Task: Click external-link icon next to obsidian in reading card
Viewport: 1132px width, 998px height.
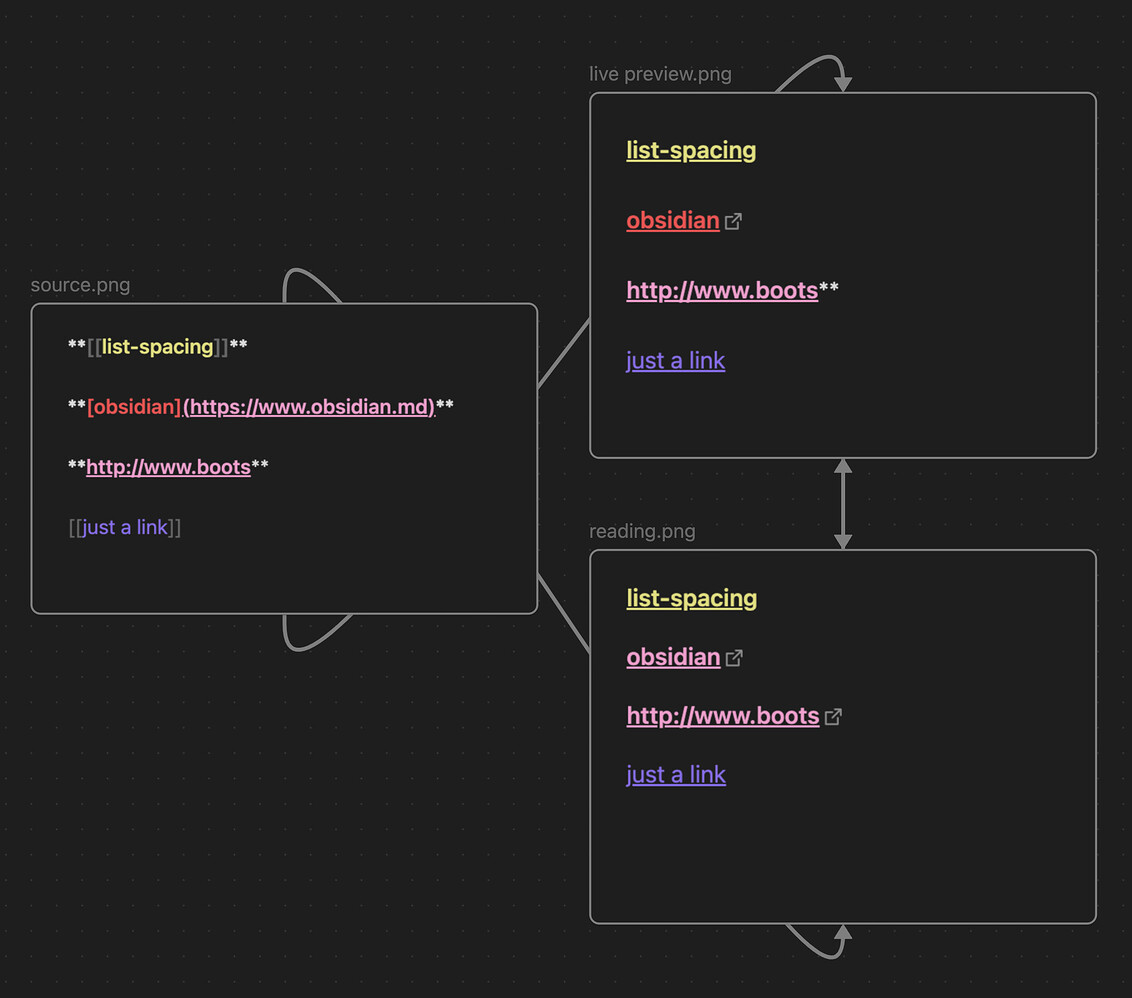Action: pos(735,657)
